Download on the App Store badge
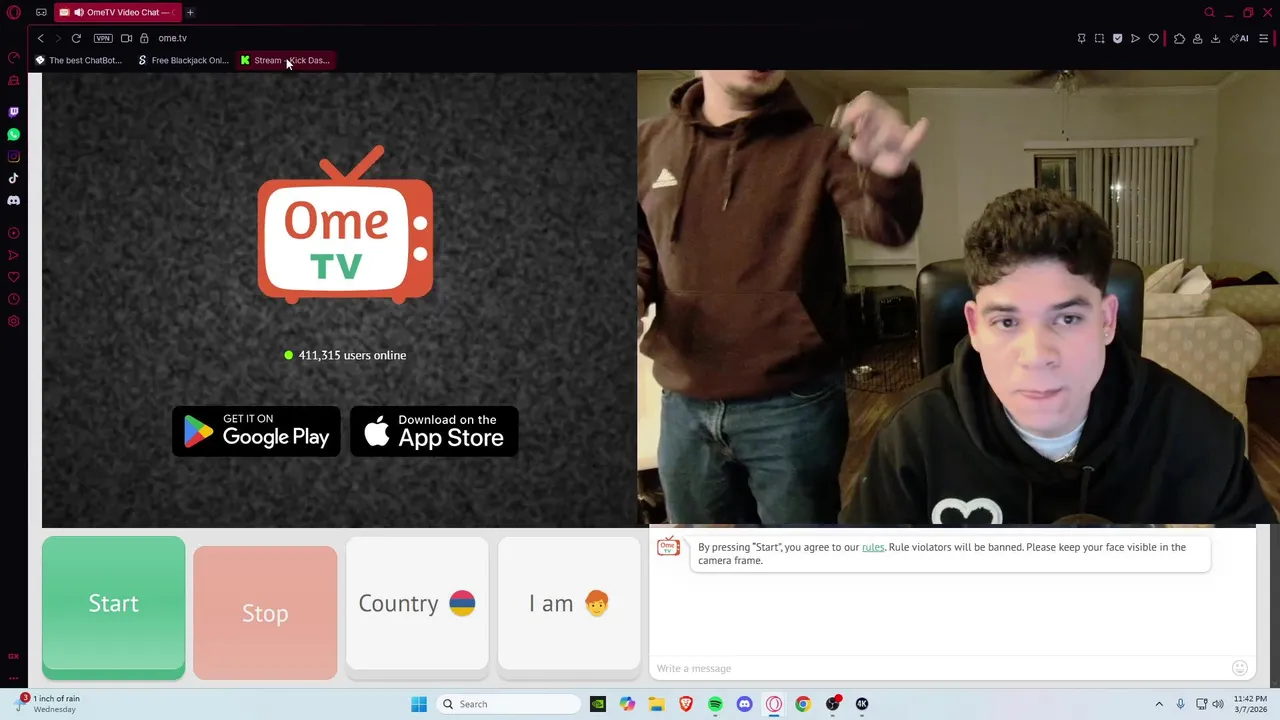Image resolution: width=1280 pixels, height=720 pixels. click(x=434, y=431)
